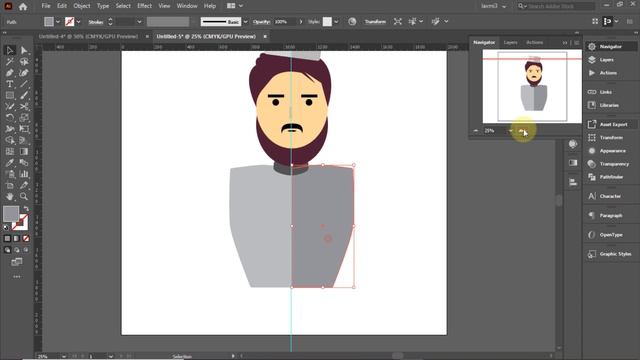This screenshot has width=640, height=360.
Task: Choose the Type tool
Action: (x=10, y=84)
